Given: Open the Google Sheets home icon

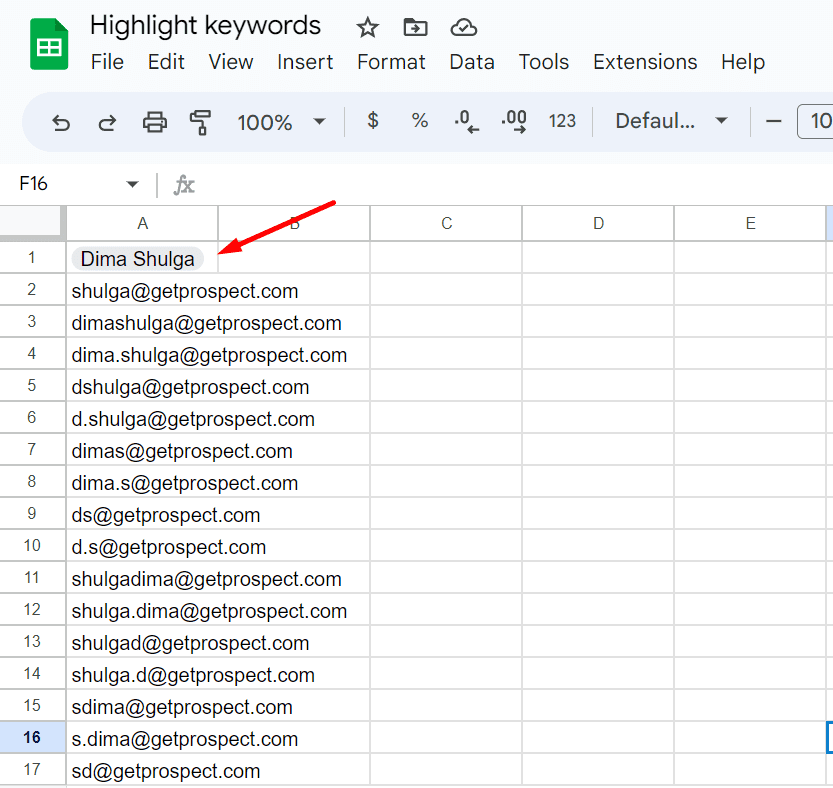Looking at the screenshot, I should [x=49, y=44].
